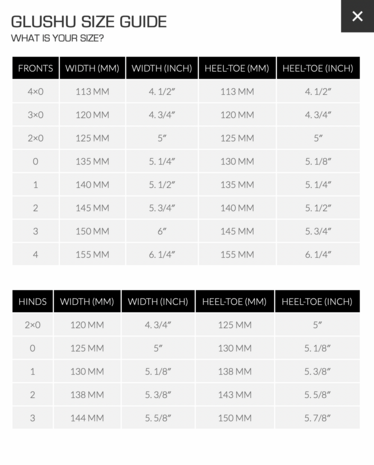374x465 pixels.
Task: Click the hinds WIDTH (INCH) header
Action: click(158, 301)
